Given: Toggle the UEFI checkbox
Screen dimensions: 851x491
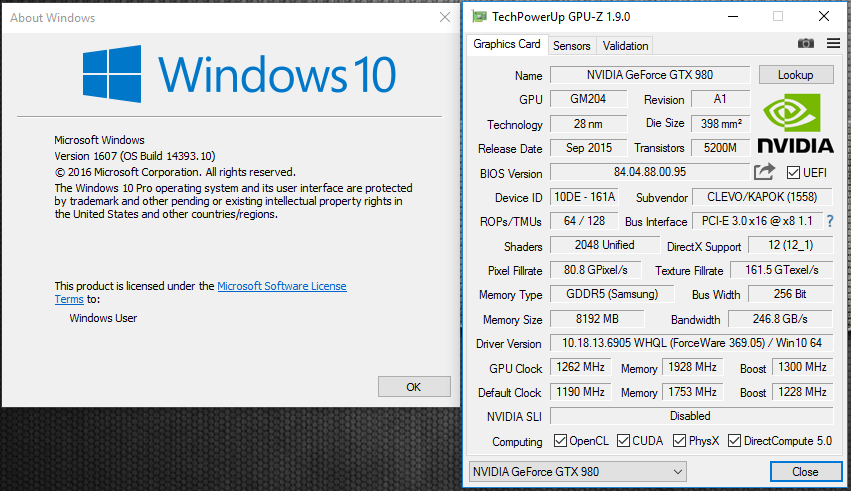Looking at the screenshot, I should pyautogui.click(x=793, y=173).
